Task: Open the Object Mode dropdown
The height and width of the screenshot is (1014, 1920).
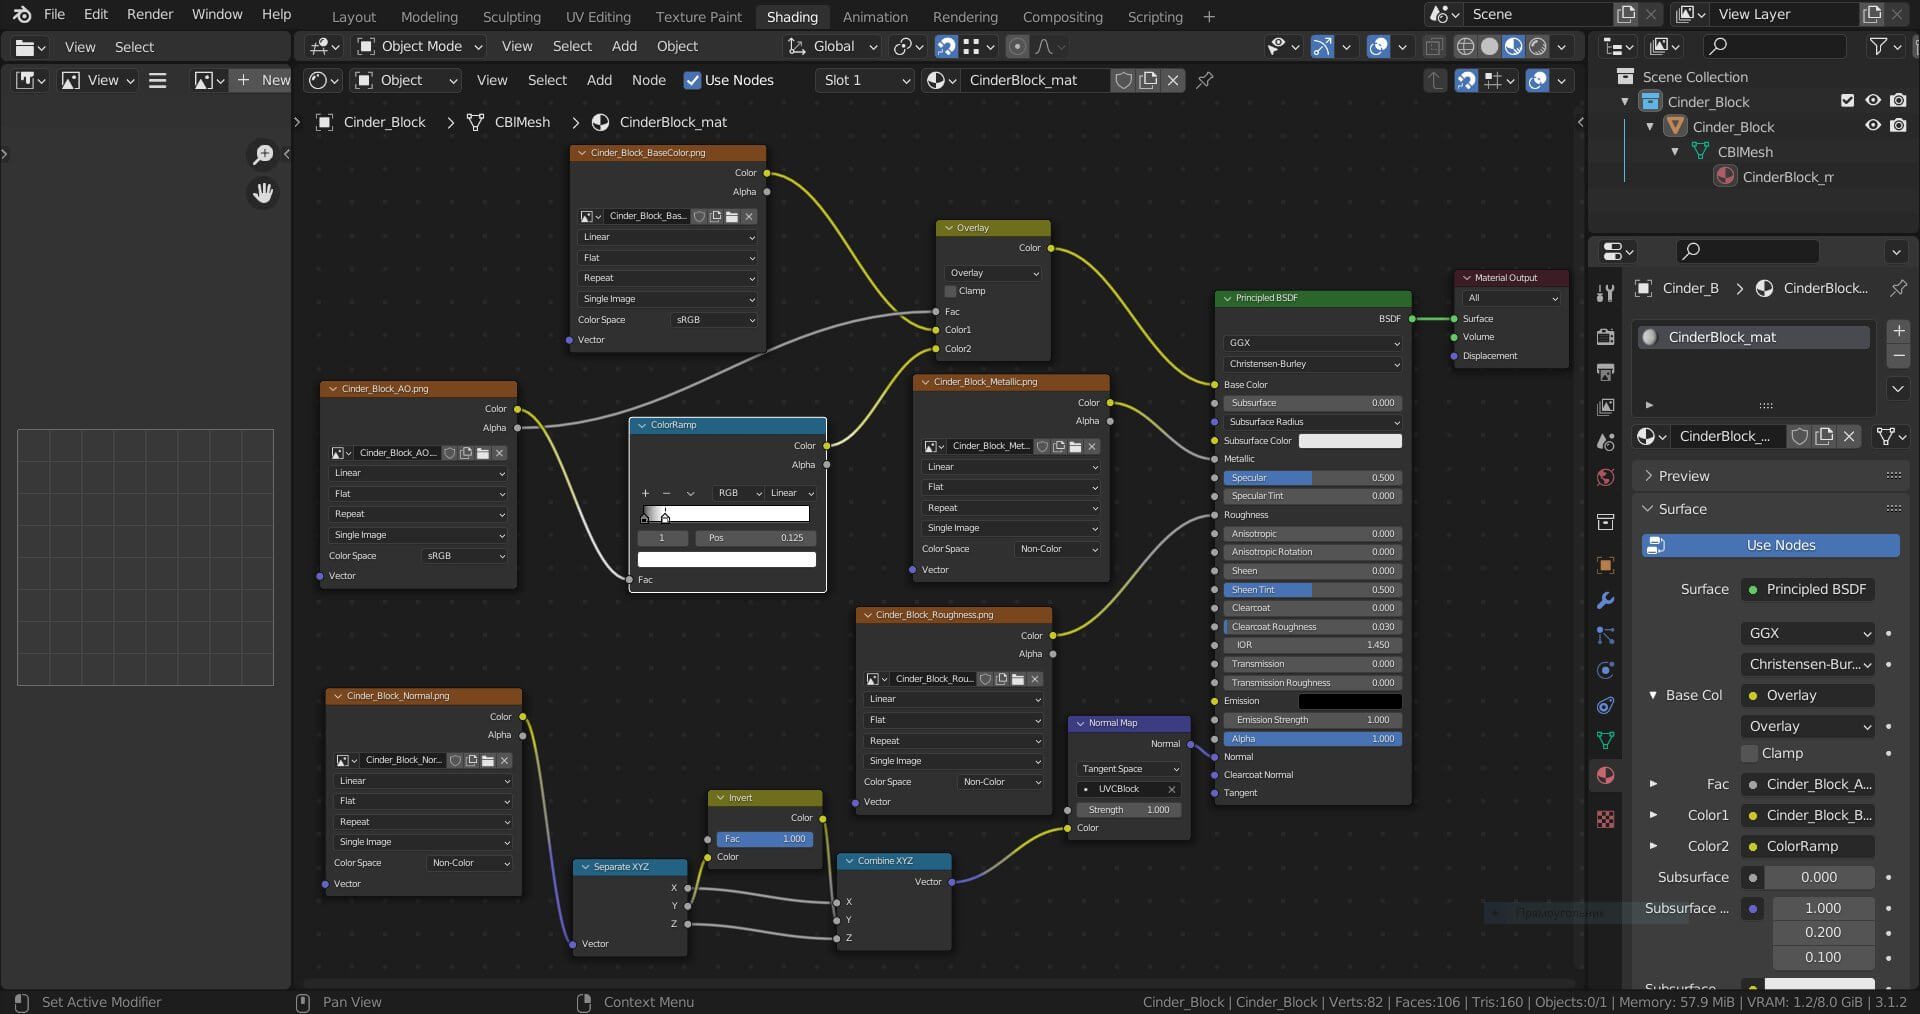Action: (420, 46)
